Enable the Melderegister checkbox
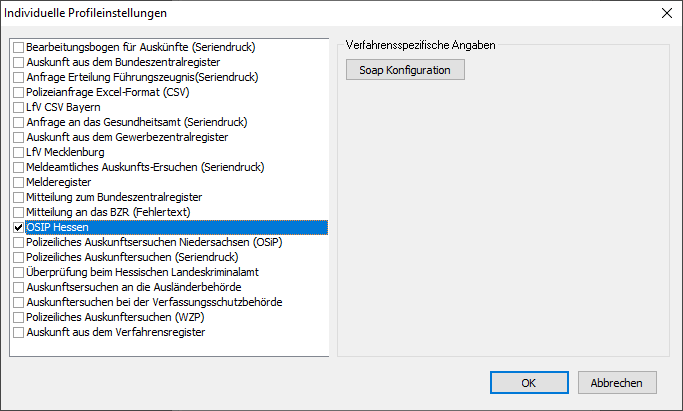This screenshot has width=683, height=411. (x=19, y=182)
